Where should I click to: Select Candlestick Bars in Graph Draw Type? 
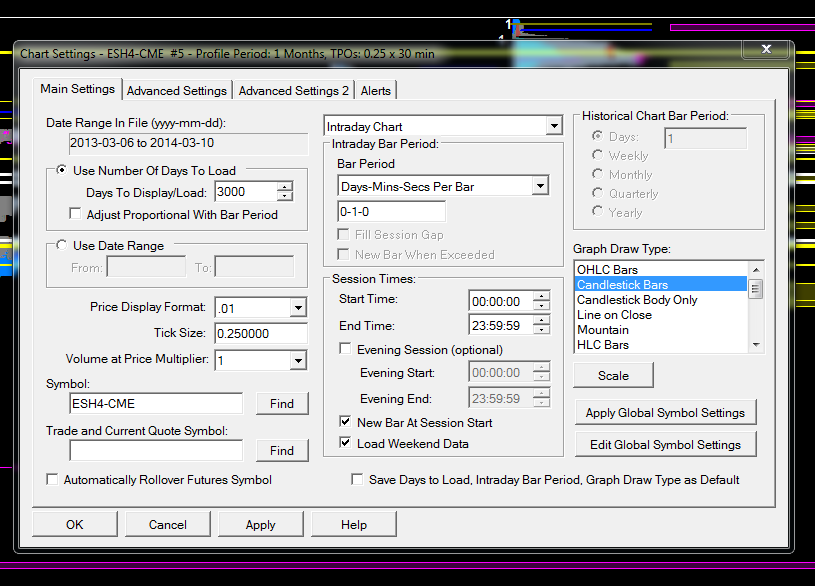click(661, 284)
